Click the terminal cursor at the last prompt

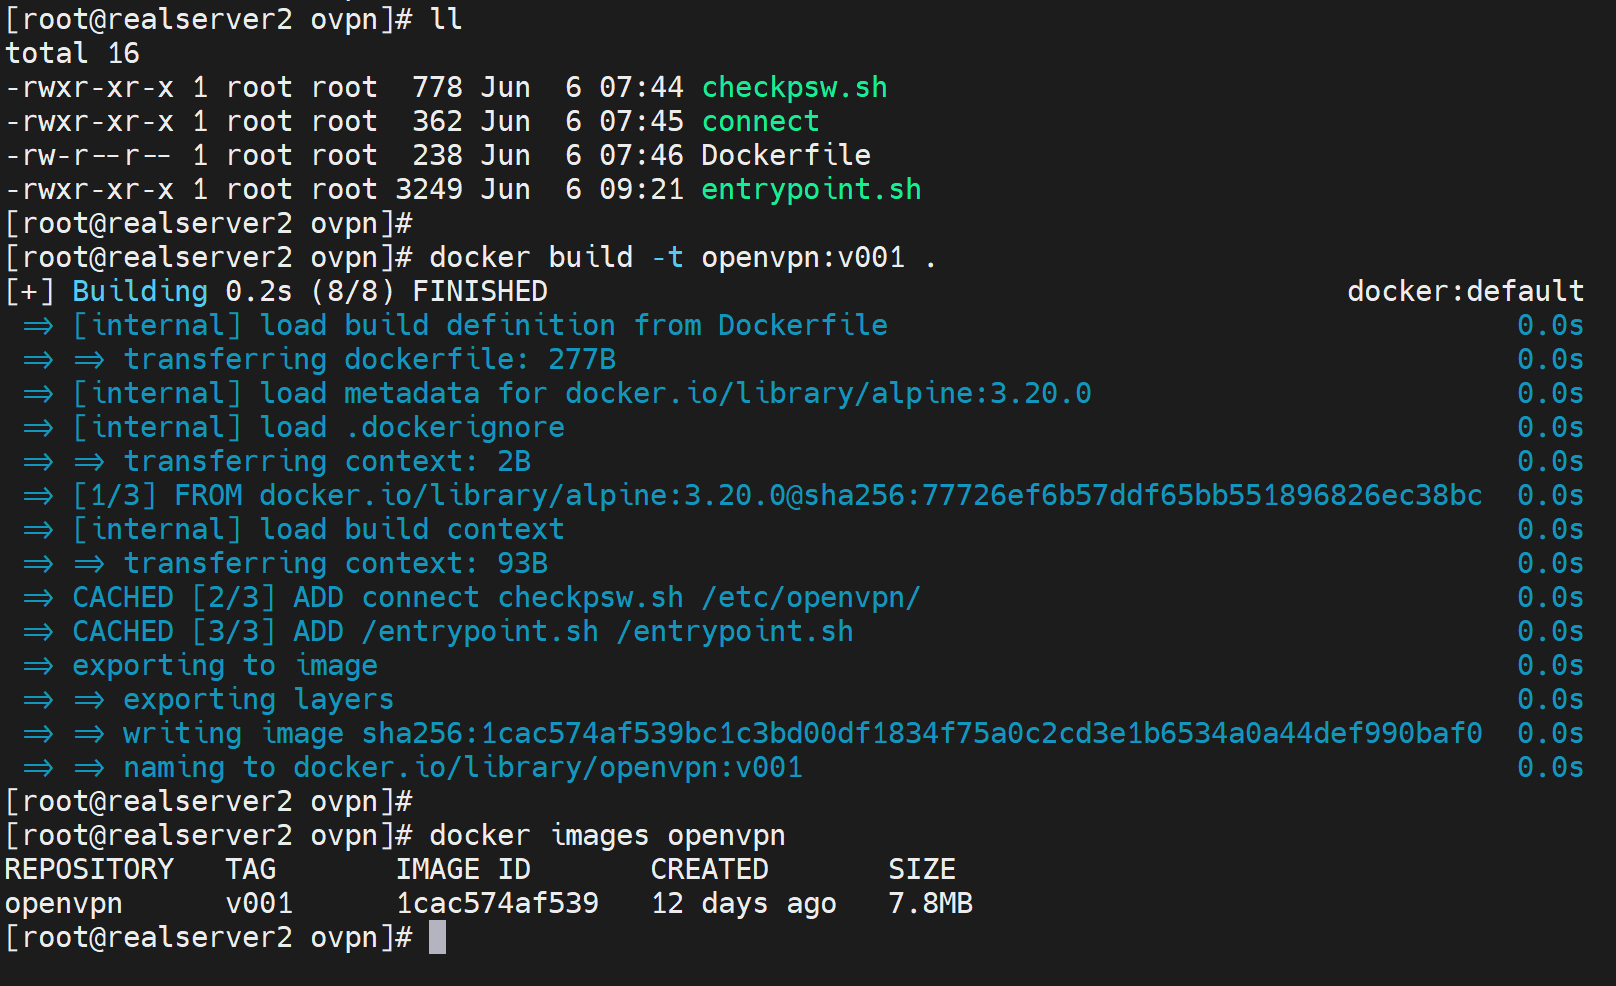point(437,938)
